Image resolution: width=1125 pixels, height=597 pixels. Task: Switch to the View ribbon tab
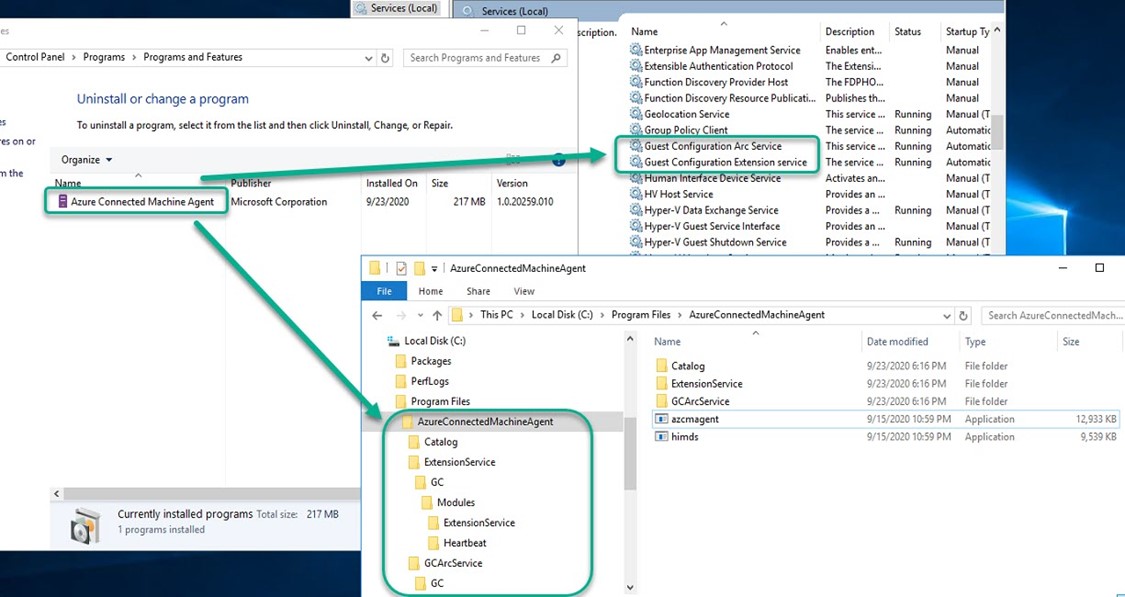pyautogui.click(x=524, y=291)
